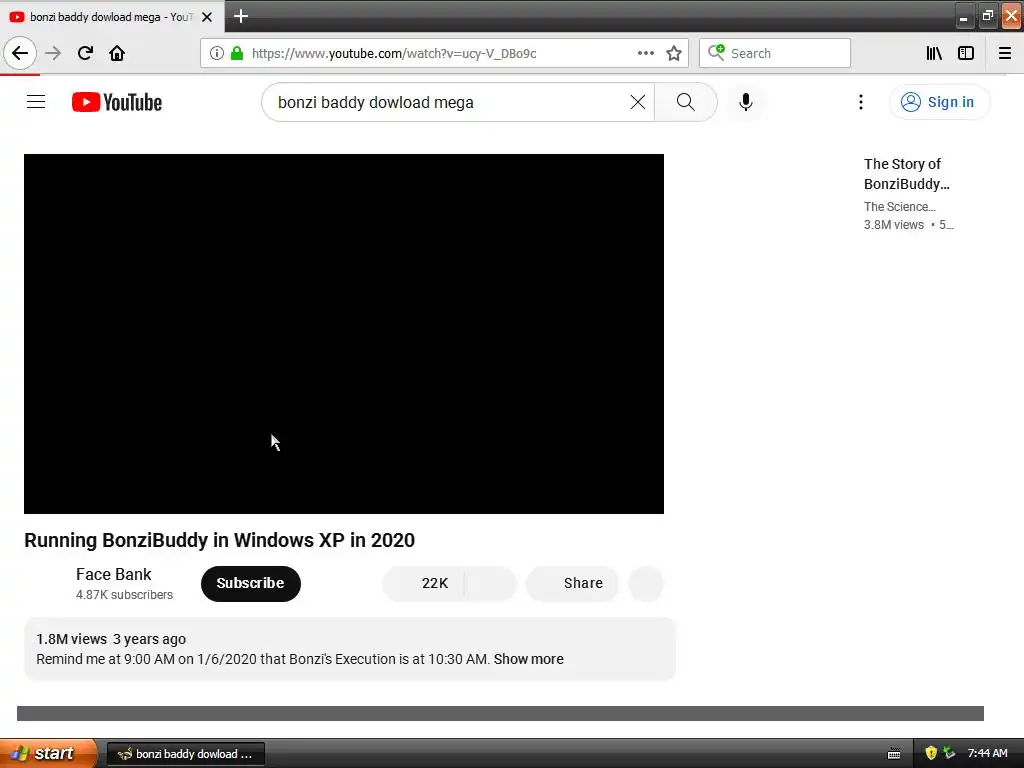Click the black video player area
The height and width of the screenshot is (768, 1024).
(x=344, y=334)
